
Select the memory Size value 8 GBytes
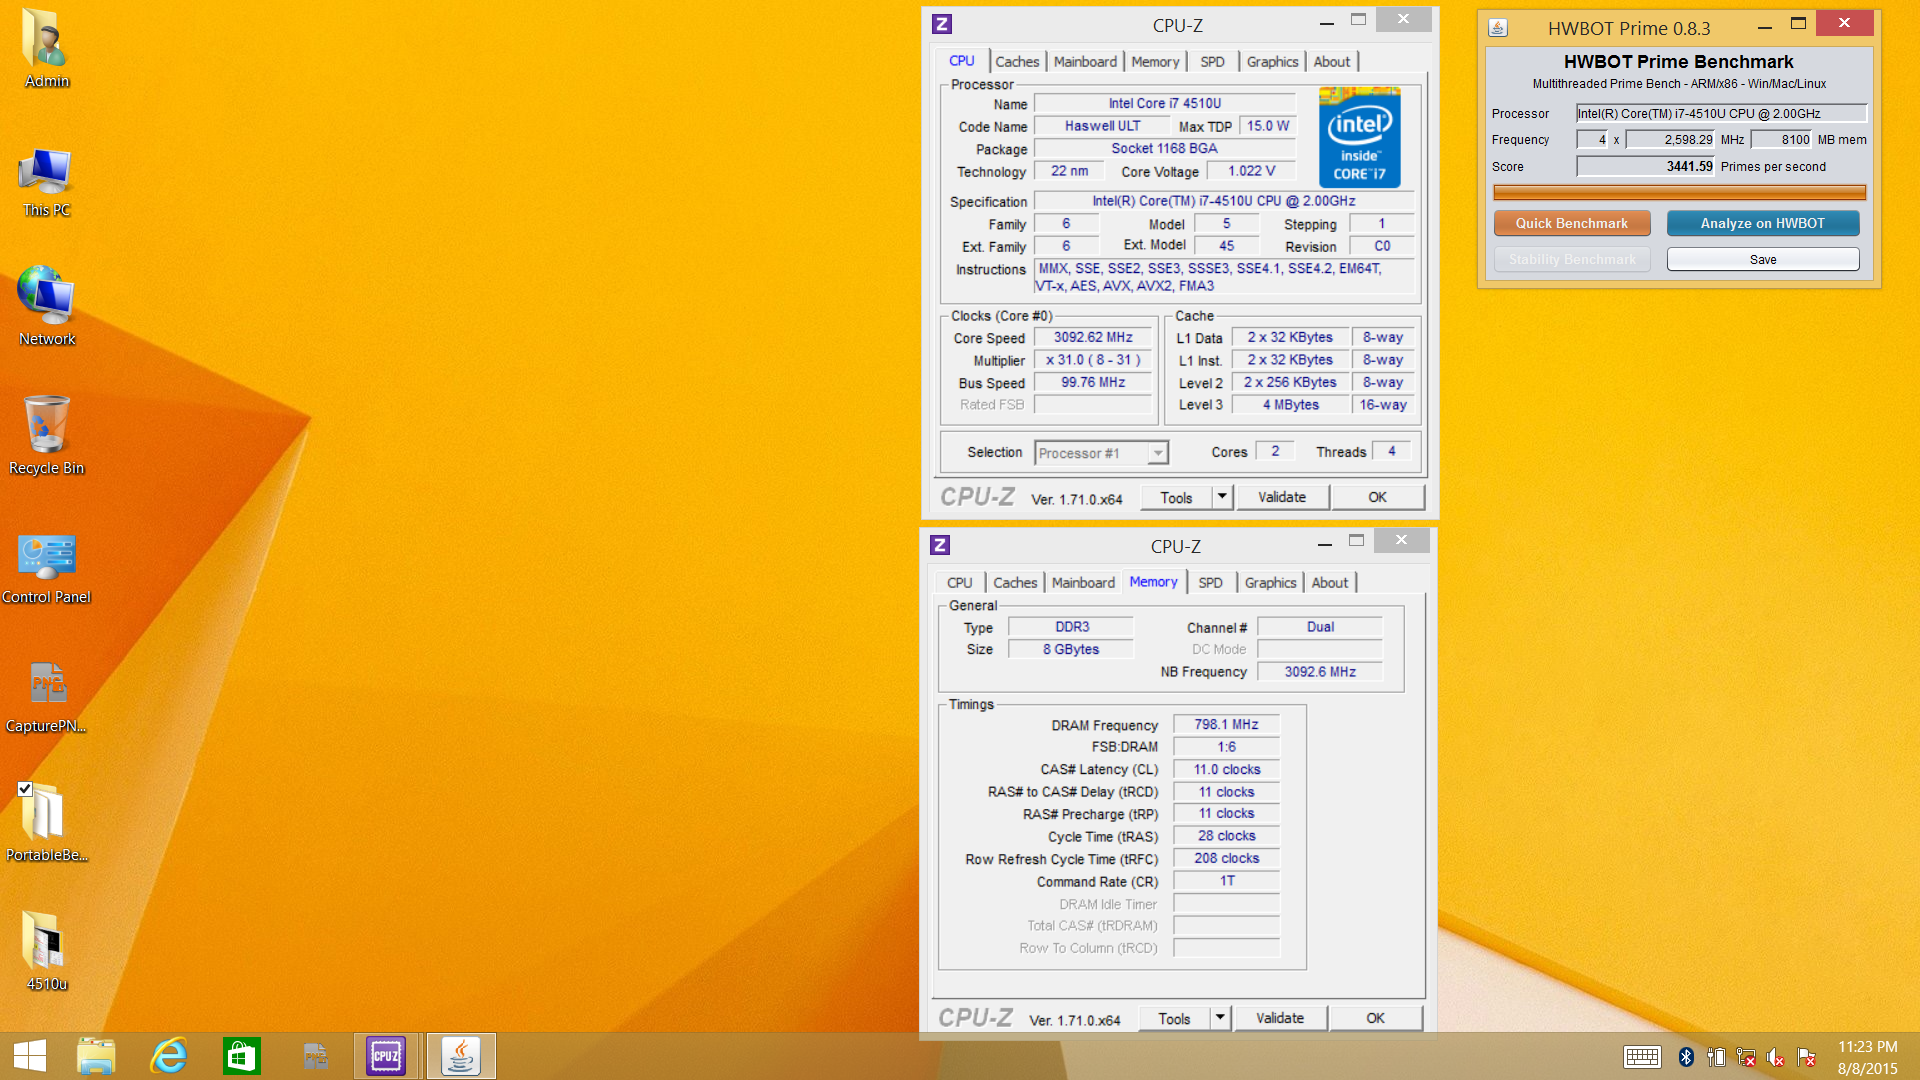[1071, 649]
